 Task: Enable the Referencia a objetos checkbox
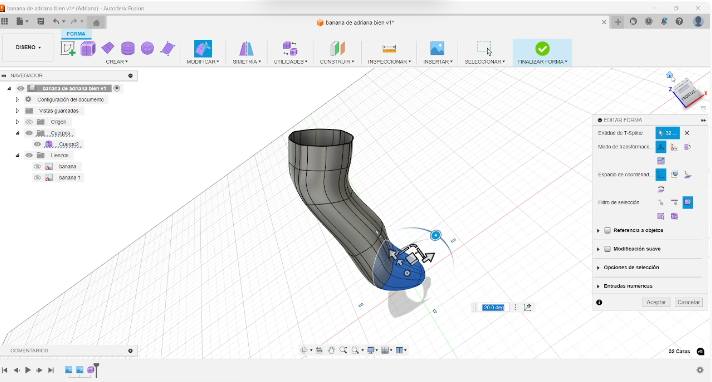(607, 230)
